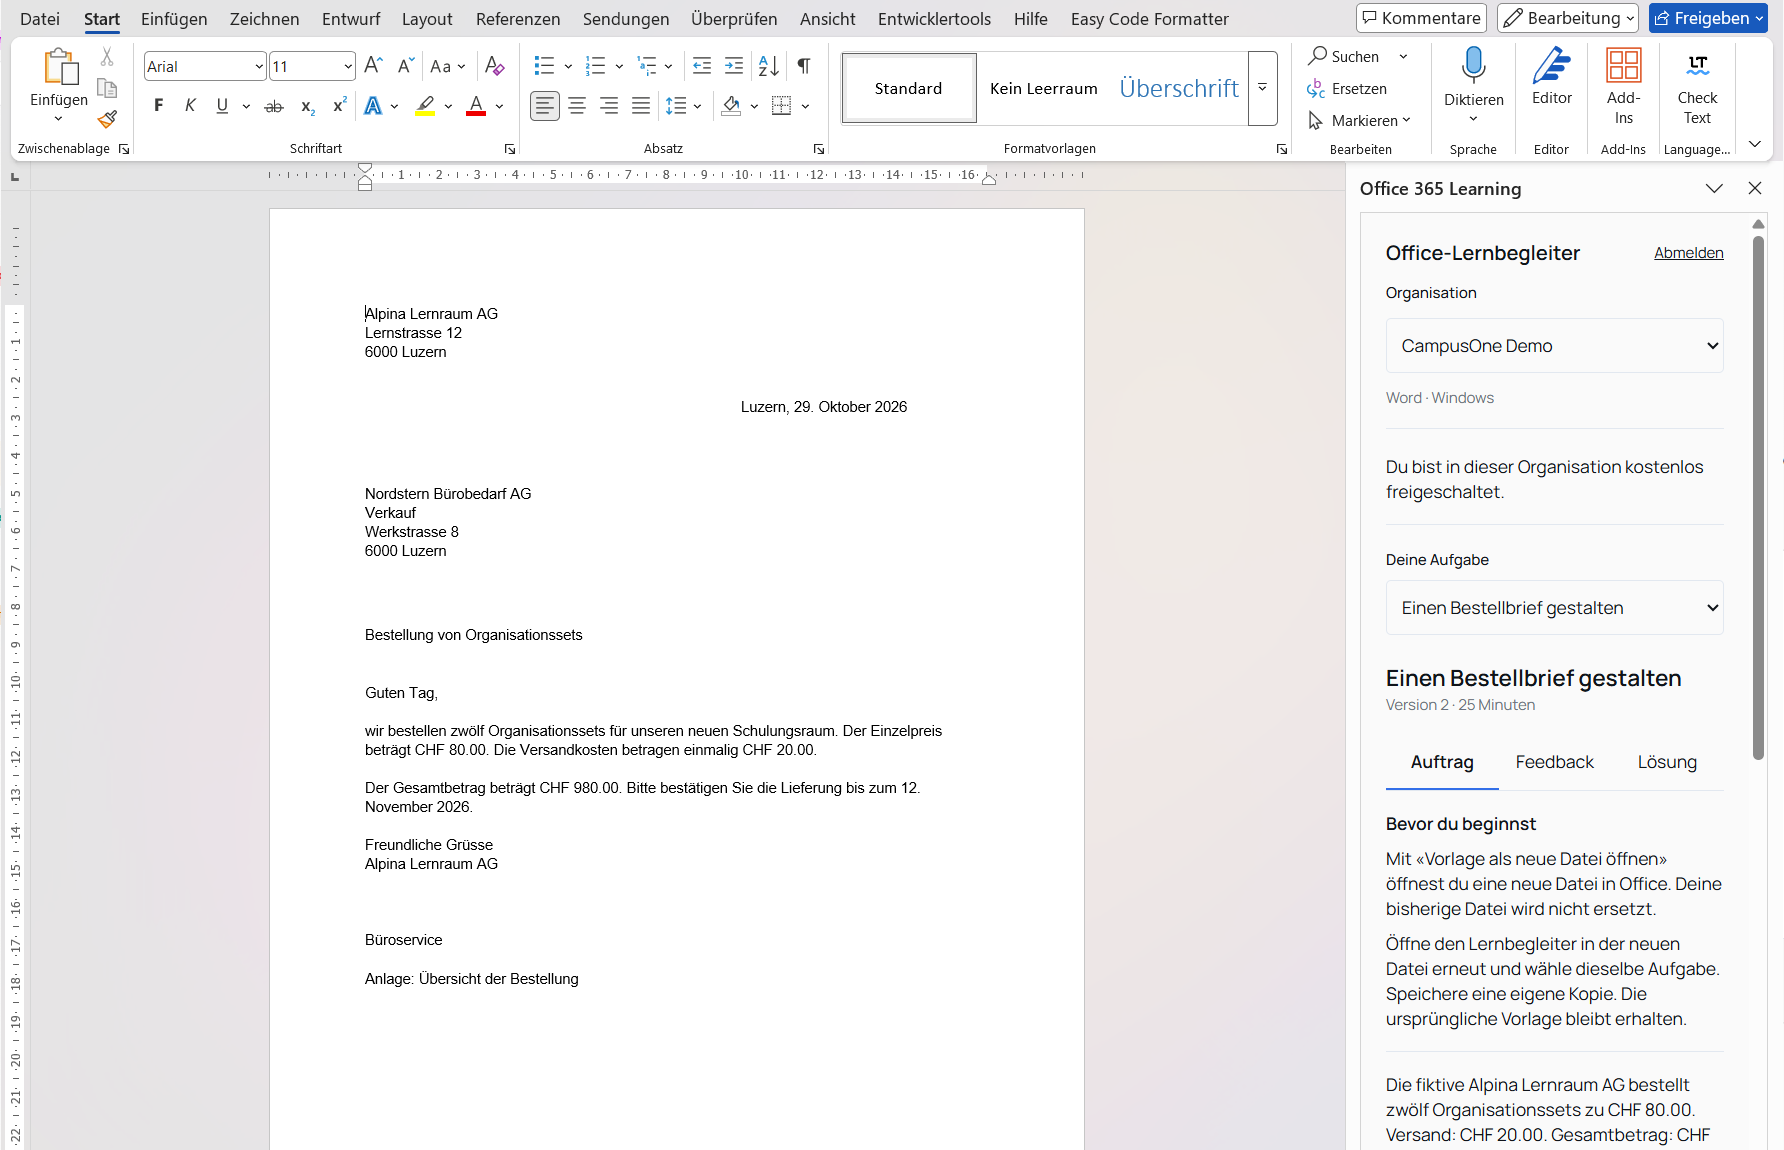Sort text with the A-Z sort icon
Viewport: 1784px width, 1150px height.
(x=768, y=66)
